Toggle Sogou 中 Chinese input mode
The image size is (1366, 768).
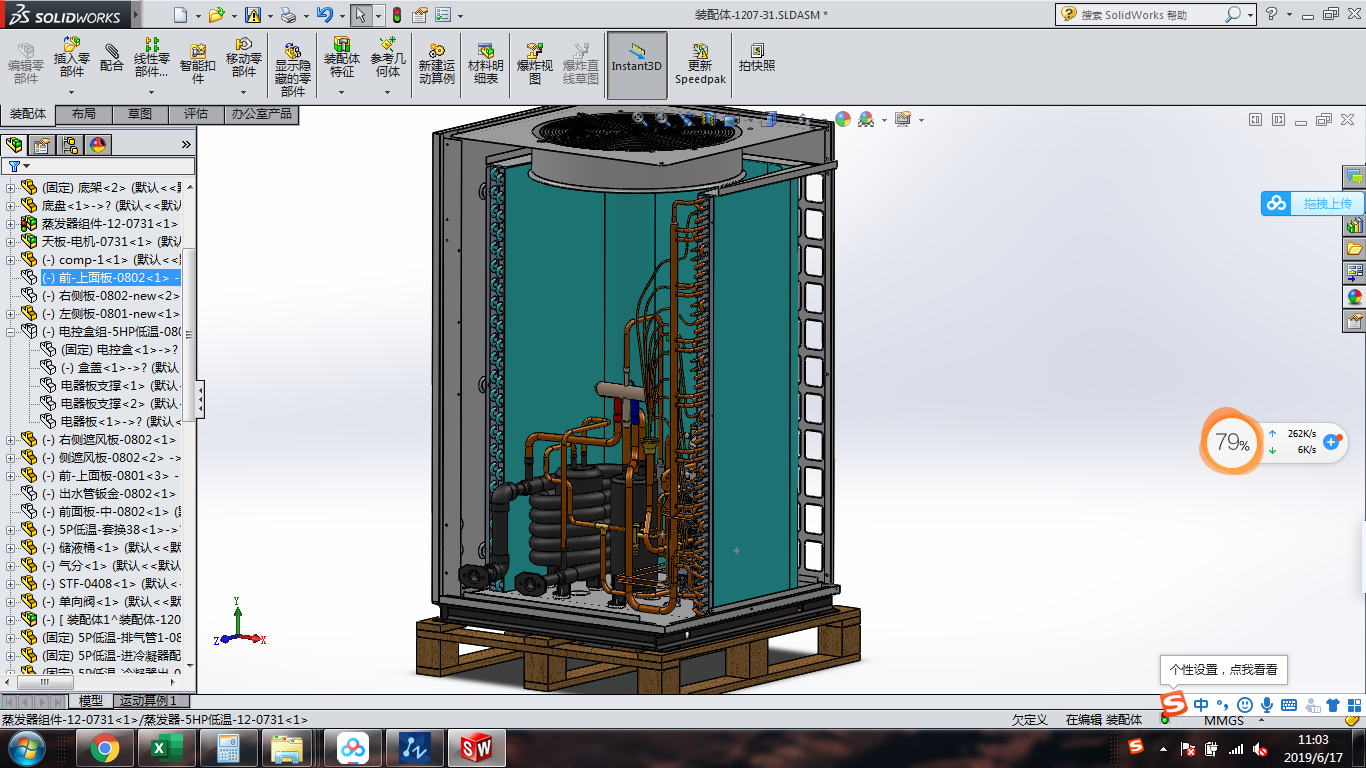tap(1201, 705)
